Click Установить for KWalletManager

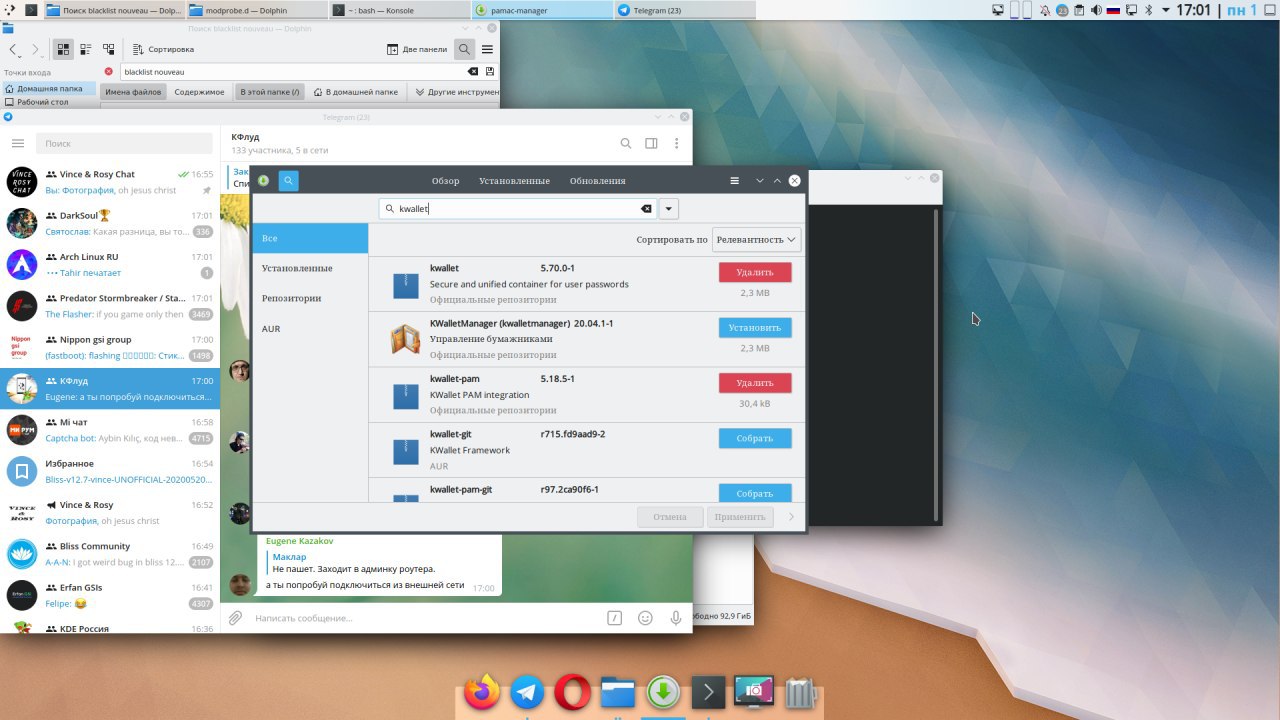coord(755,327)
